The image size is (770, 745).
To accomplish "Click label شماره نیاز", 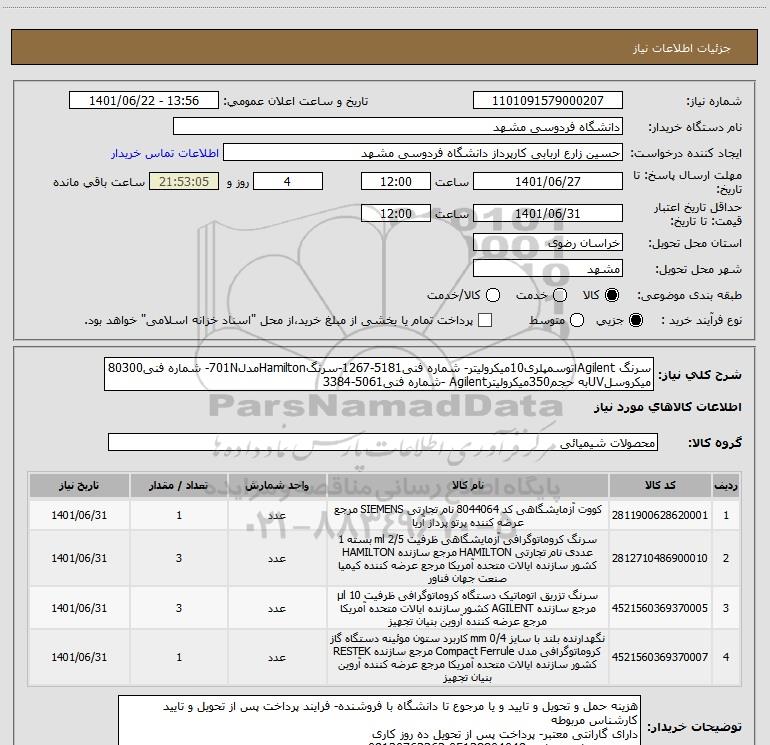I will click(714, 102).
